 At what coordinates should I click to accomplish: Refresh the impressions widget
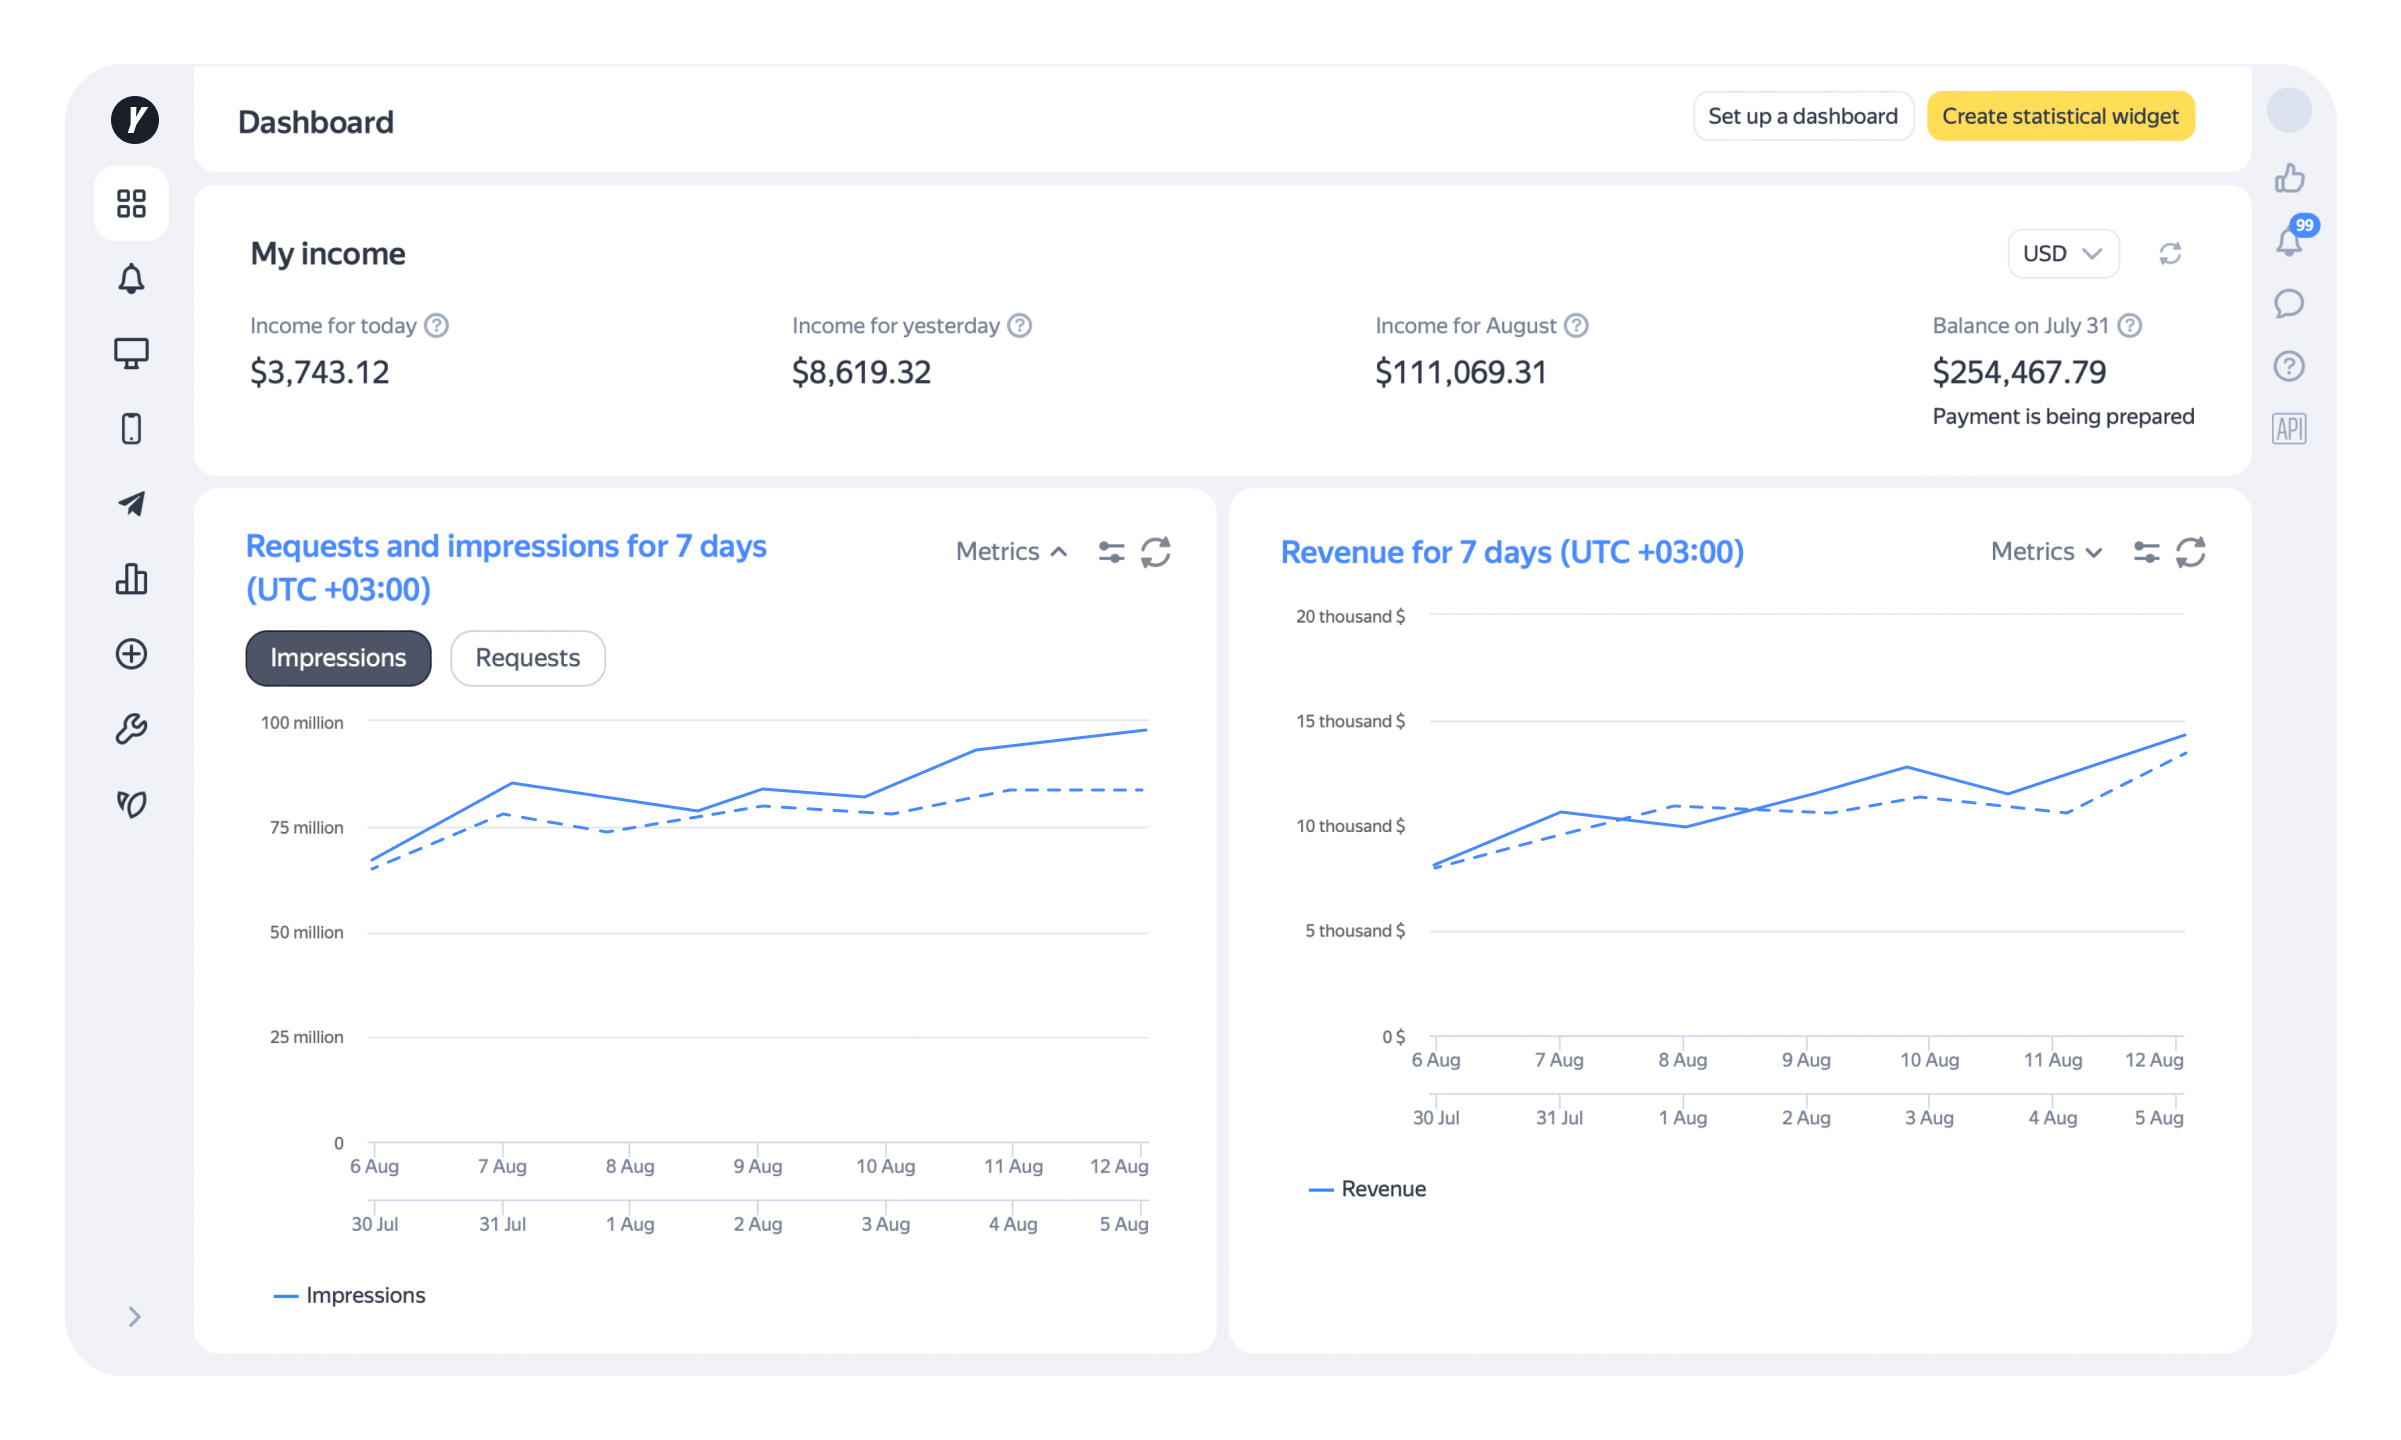pyautogui.click(x=1156, y=551)
